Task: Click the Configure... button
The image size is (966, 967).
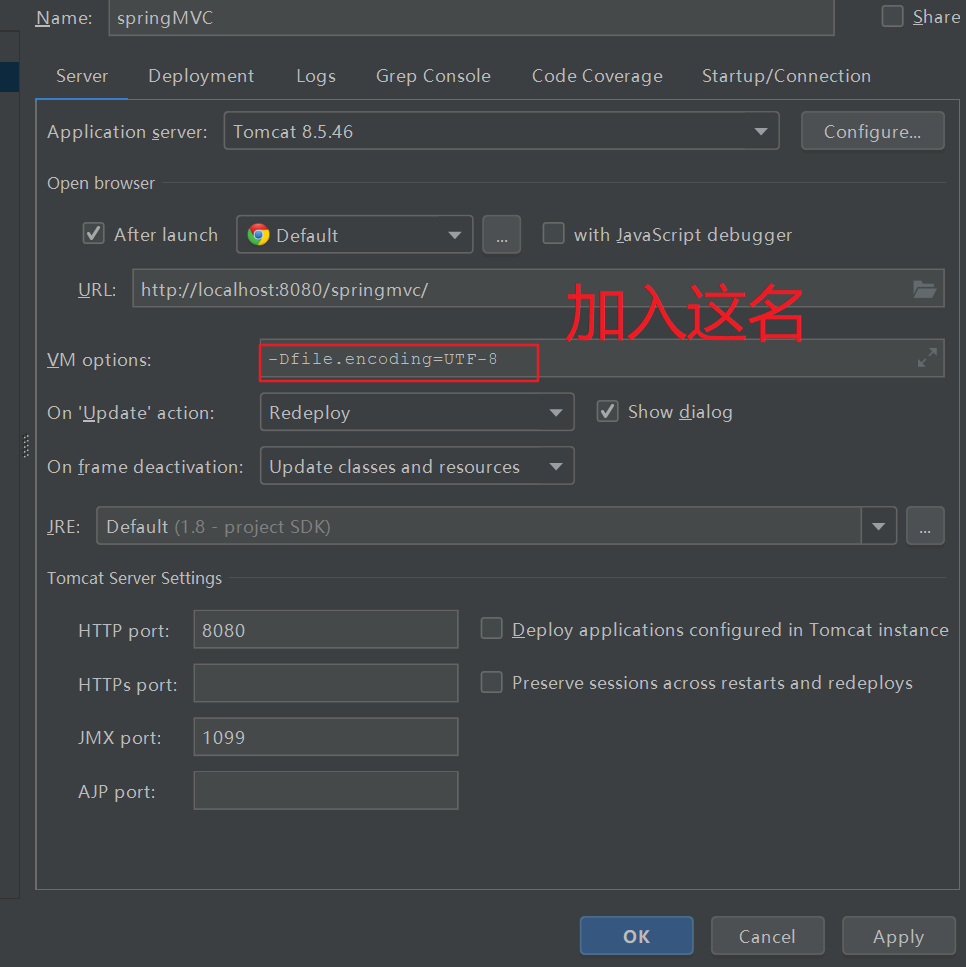Action: (872, 131)
